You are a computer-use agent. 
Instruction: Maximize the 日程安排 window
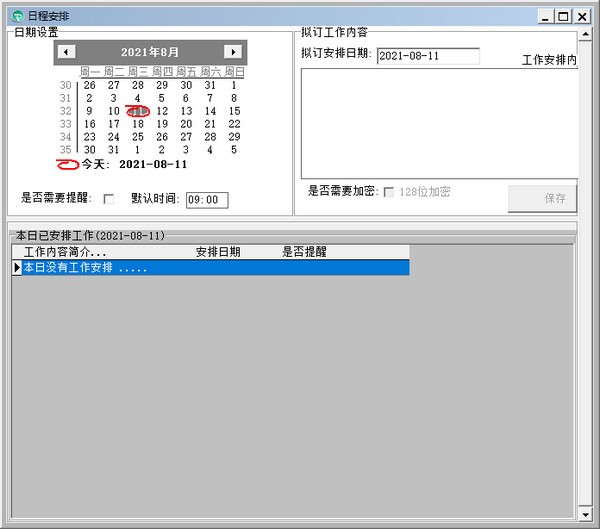click(x=563, y=16)
